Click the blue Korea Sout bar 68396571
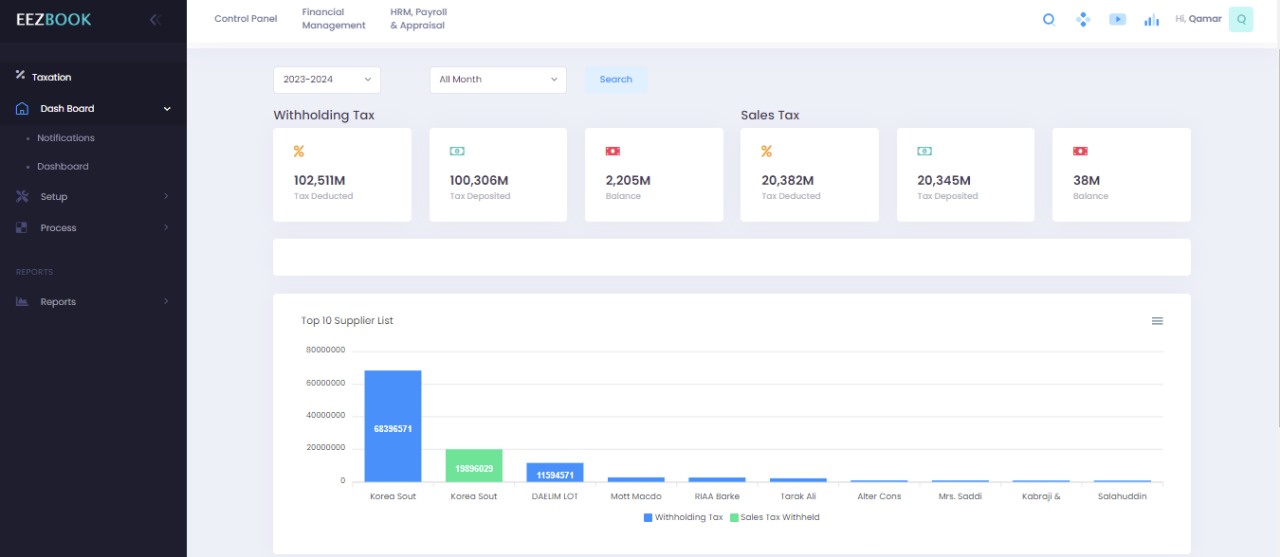 [x=393, y=426]
